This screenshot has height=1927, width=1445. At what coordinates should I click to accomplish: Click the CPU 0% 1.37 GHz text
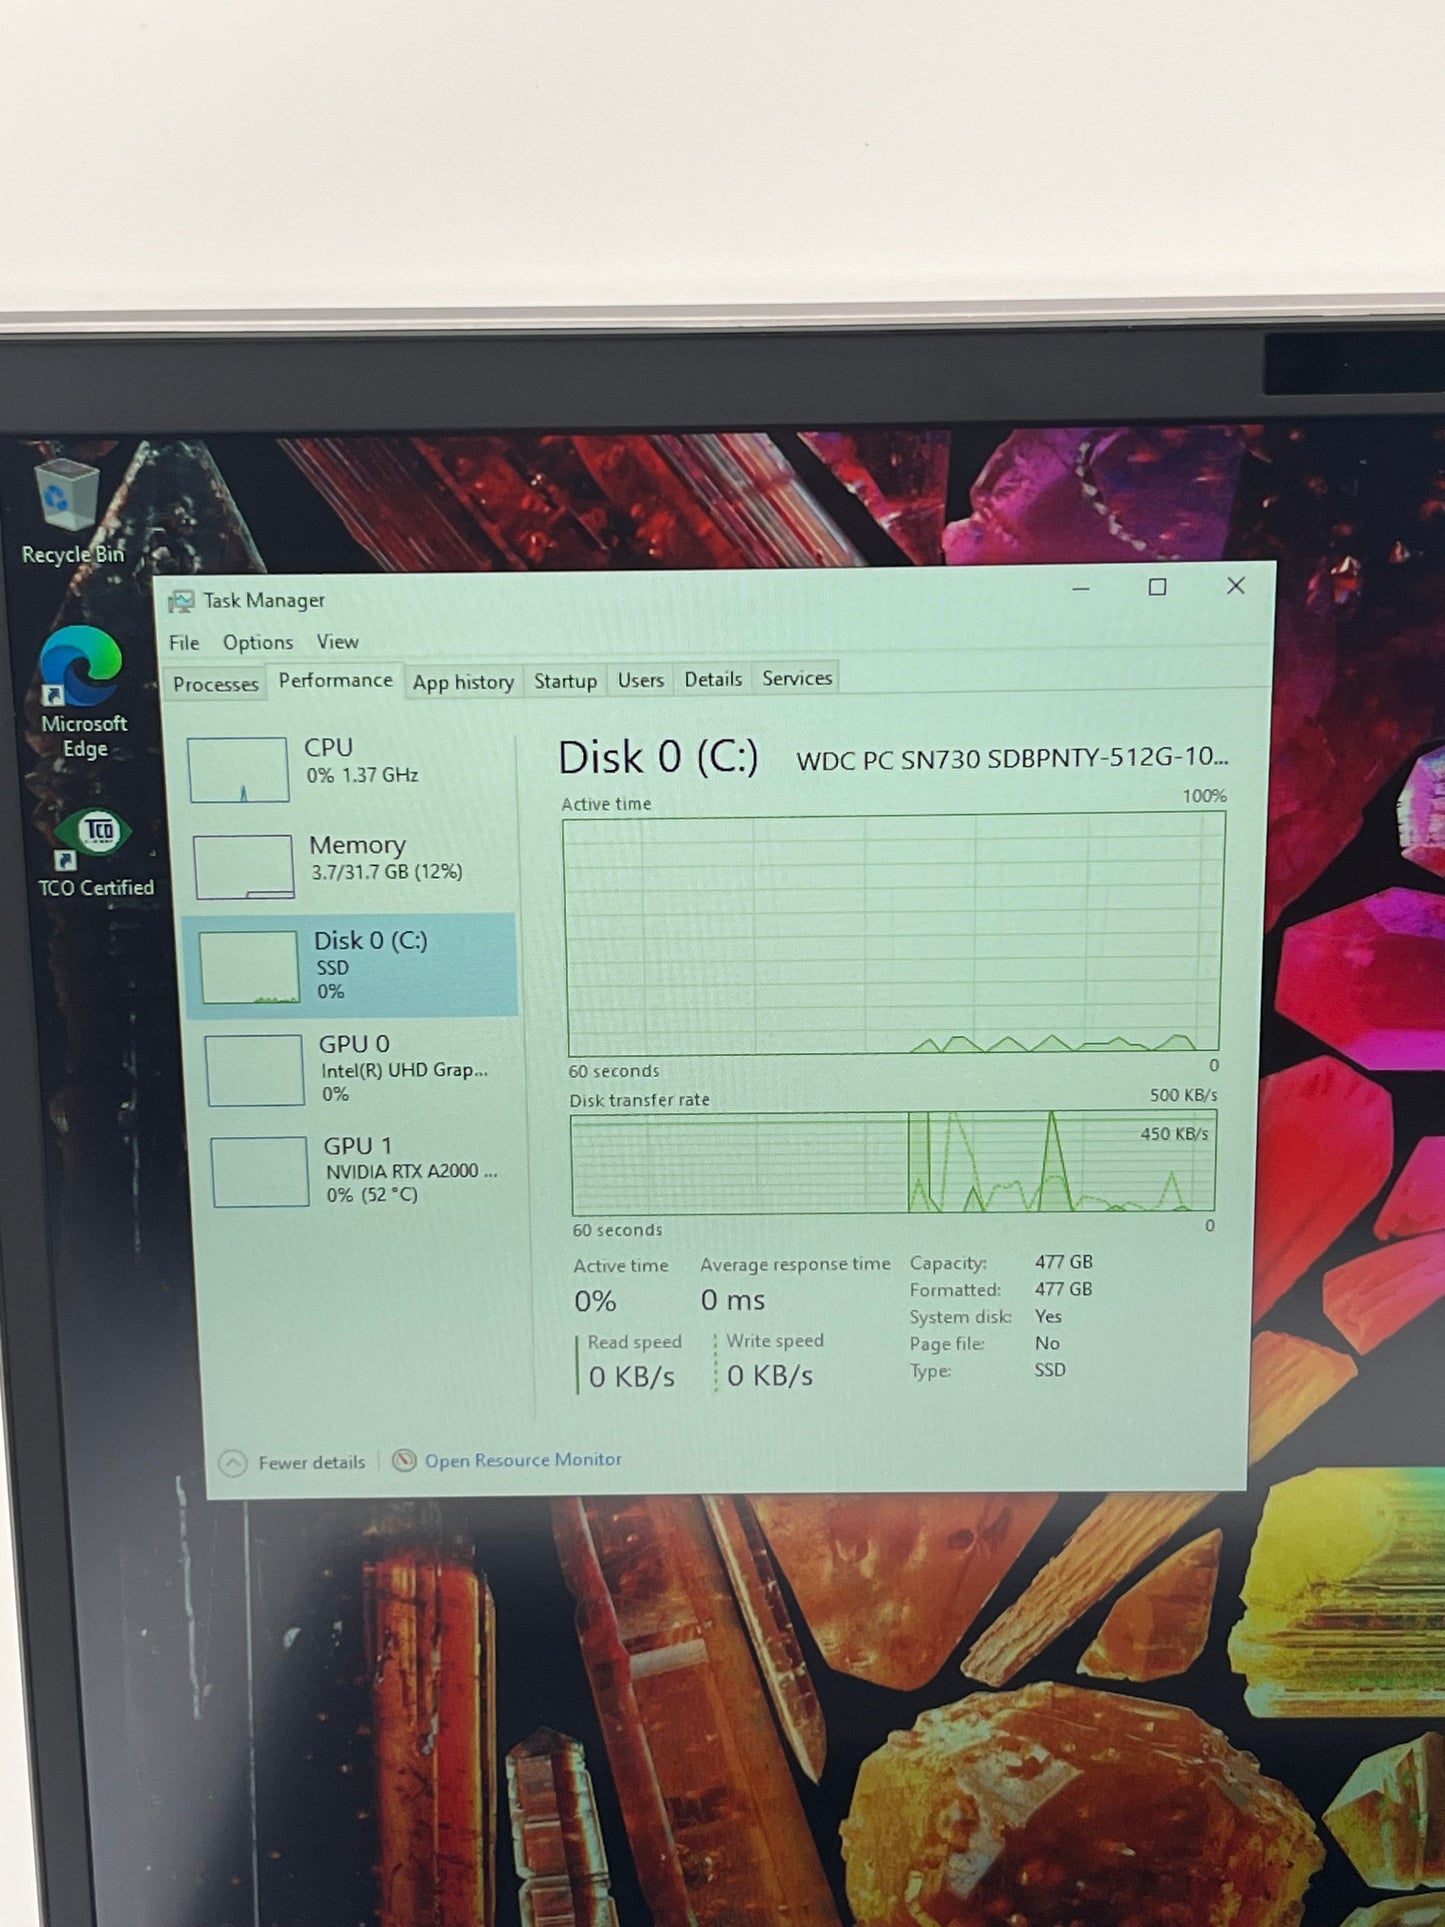tap(362, 775)
